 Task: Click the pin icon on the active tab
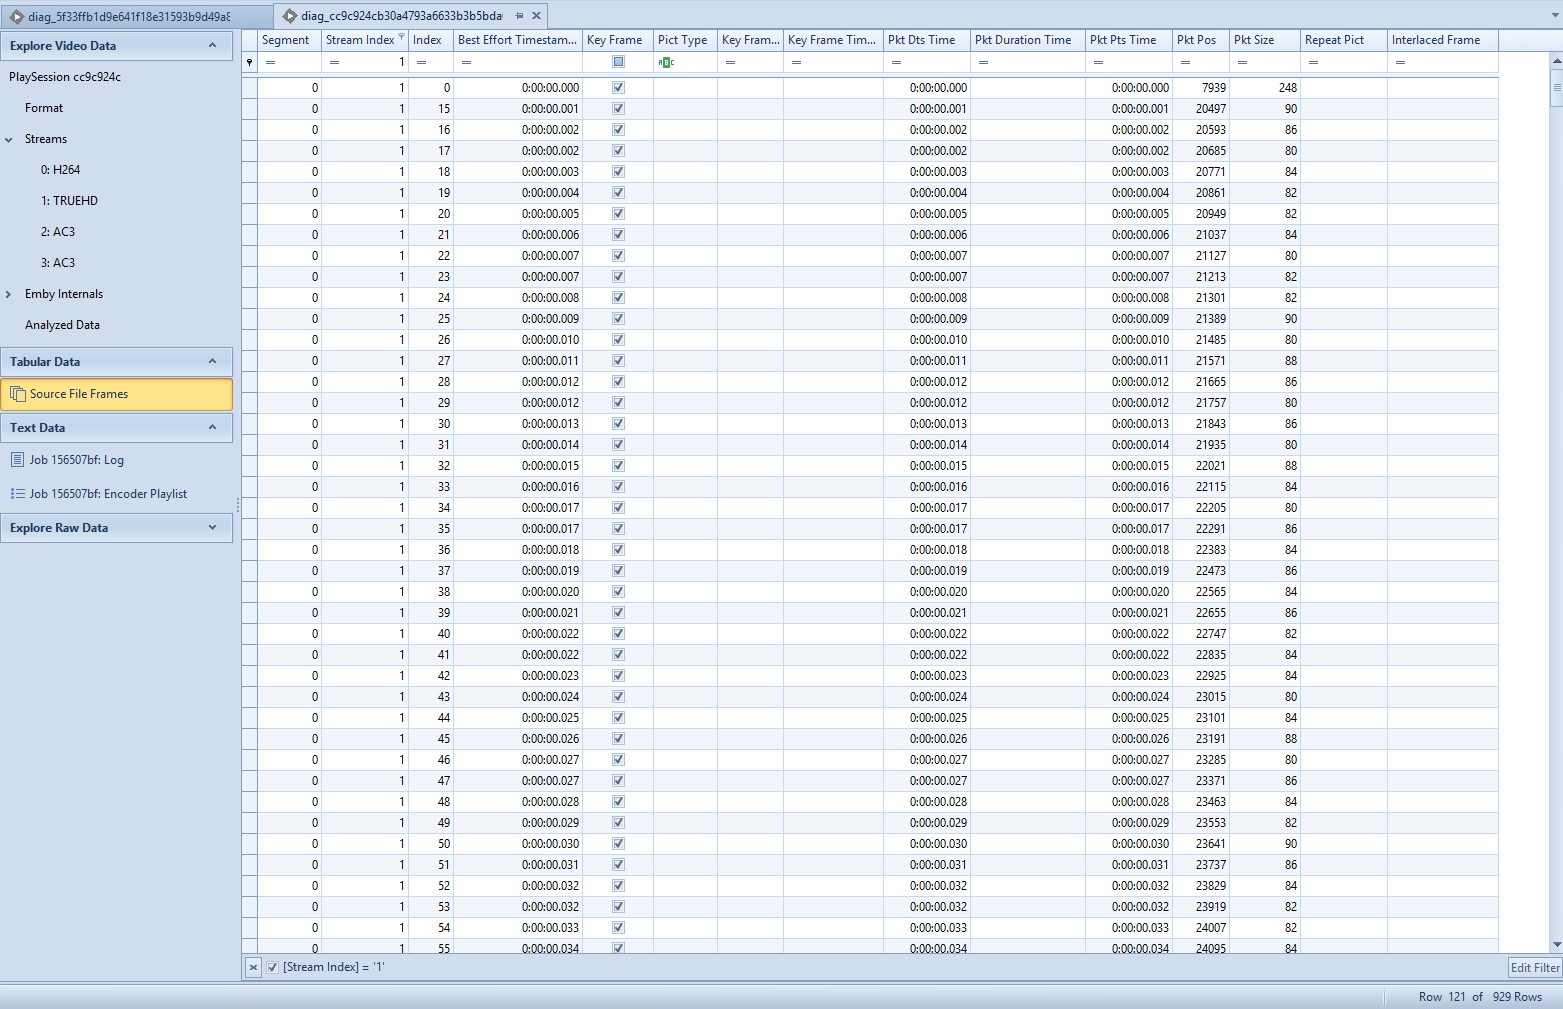pyautogui.click(x=519, y=16)
